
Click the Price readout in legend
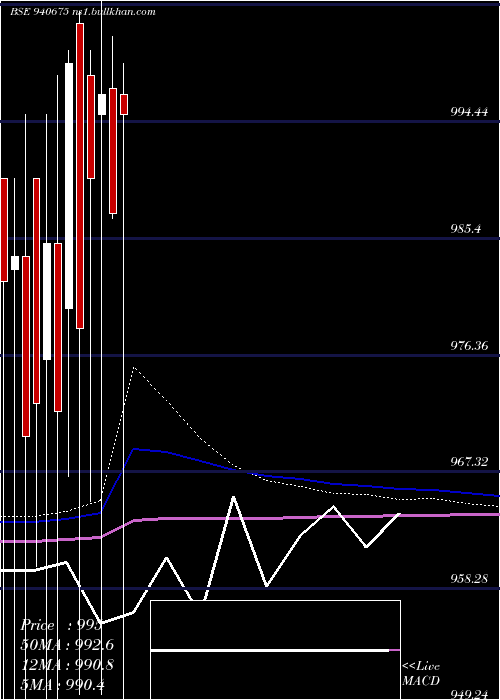click(x=62, y=625)
